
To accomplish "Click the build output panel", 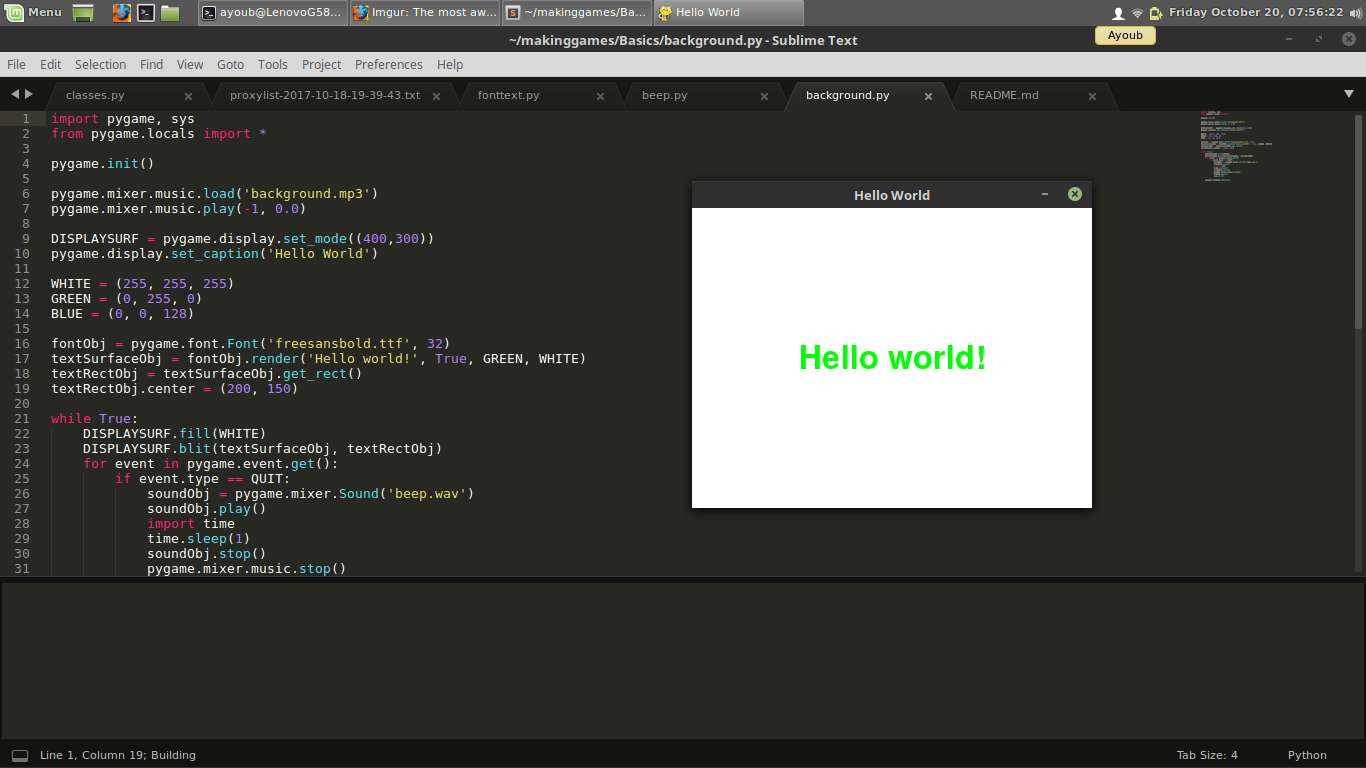I will pyautogui.click(x=683, y=660).
